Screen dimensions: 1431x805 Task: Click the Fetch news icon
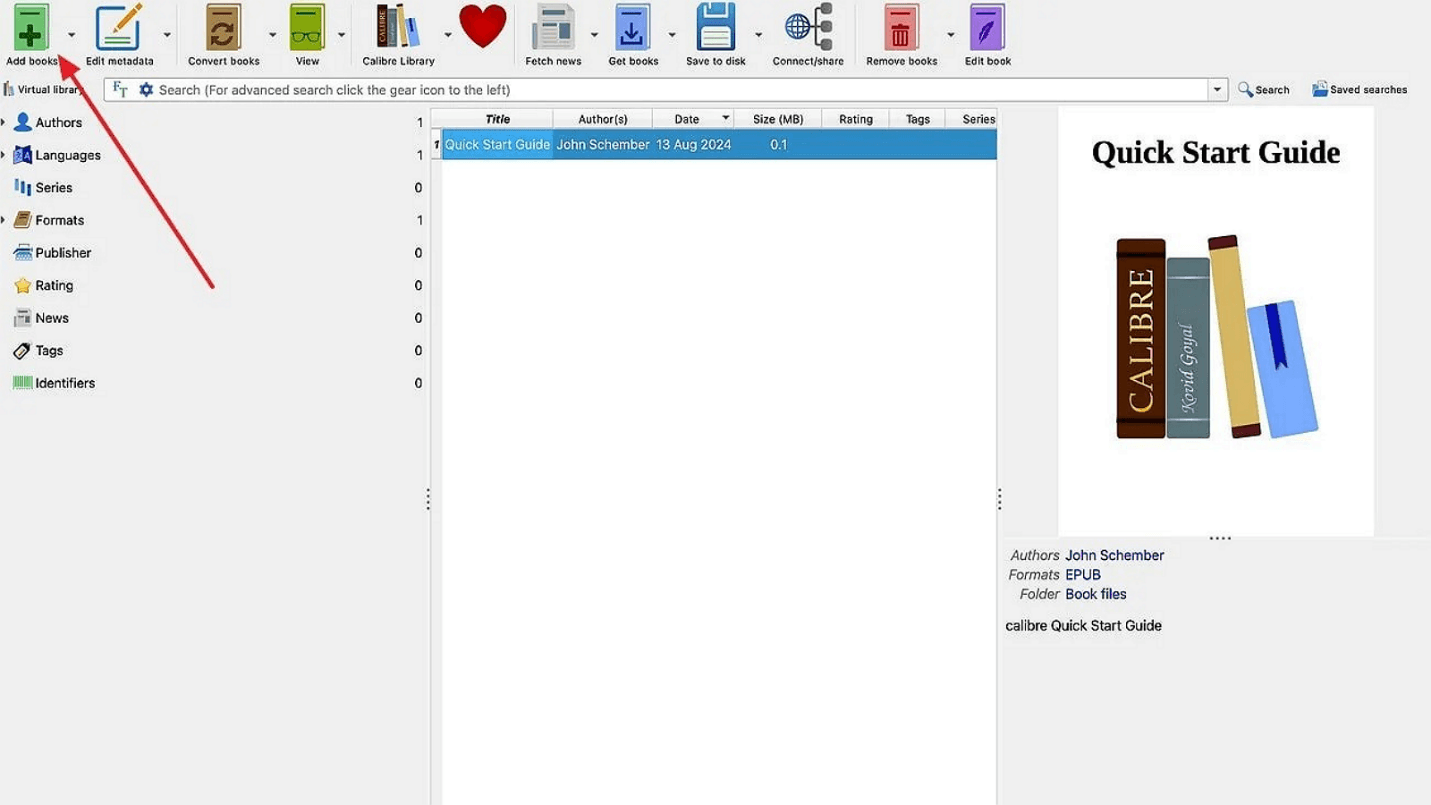tap(553, 28)
